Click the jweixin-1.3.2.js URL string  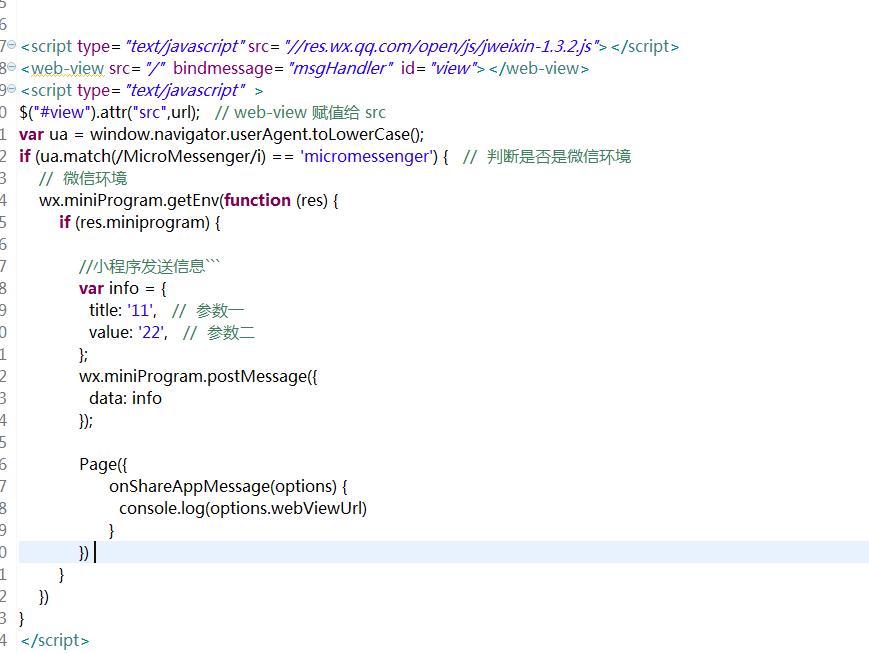(x=442, y=47)
